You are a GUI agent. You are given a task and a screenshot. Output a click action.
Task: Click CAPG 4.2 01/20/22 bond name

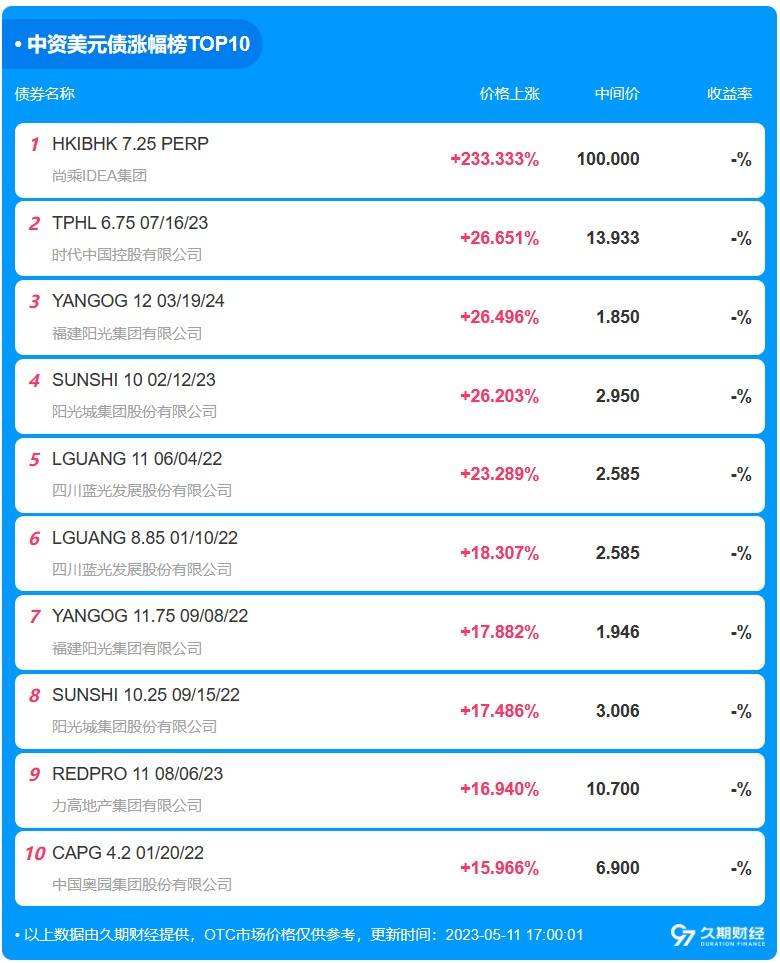[x=128, y=852]
